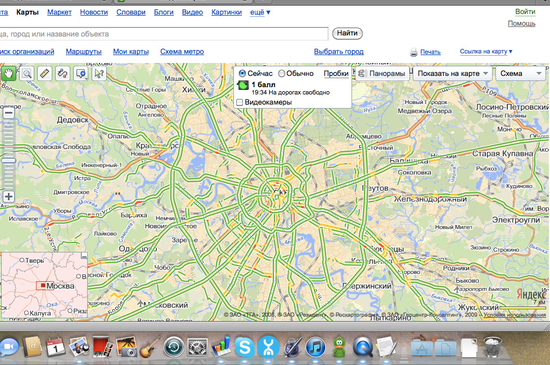Screen dimensions: 550x365
Task: Click the green traffic level indicator icon
Action: [243, 85]
